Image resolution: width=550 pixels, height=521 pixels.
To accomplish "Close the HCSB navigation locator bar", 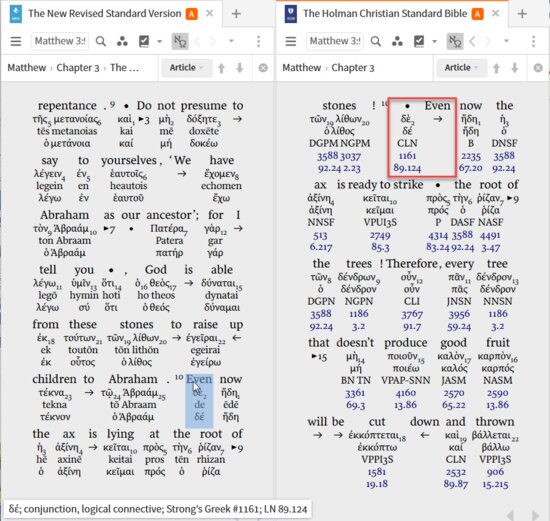I will coord(538,68).
